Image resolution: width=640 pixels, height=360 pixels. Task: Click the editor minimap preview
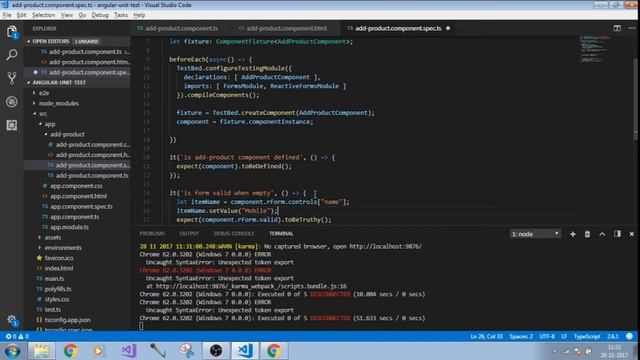coord(595,49)
